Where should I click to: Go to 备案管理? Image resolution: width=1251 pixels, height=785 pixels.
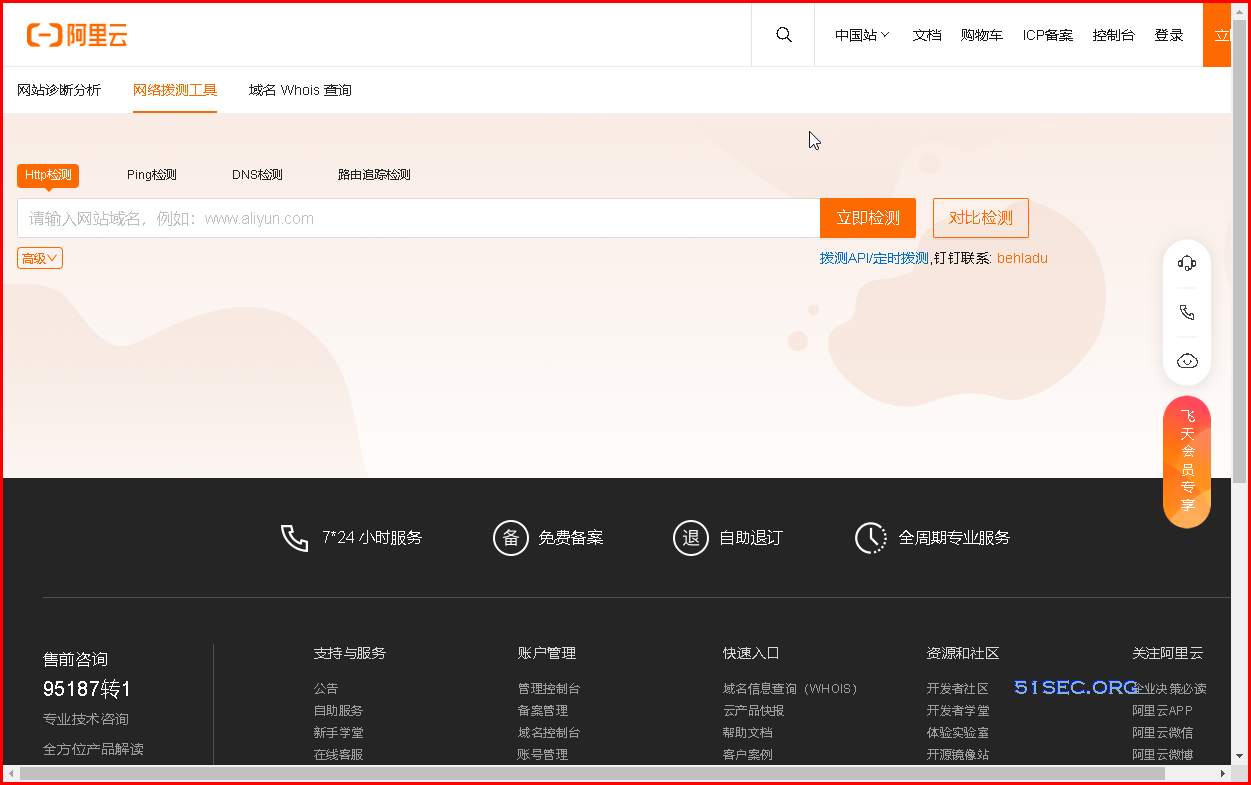tap(543, 710)
